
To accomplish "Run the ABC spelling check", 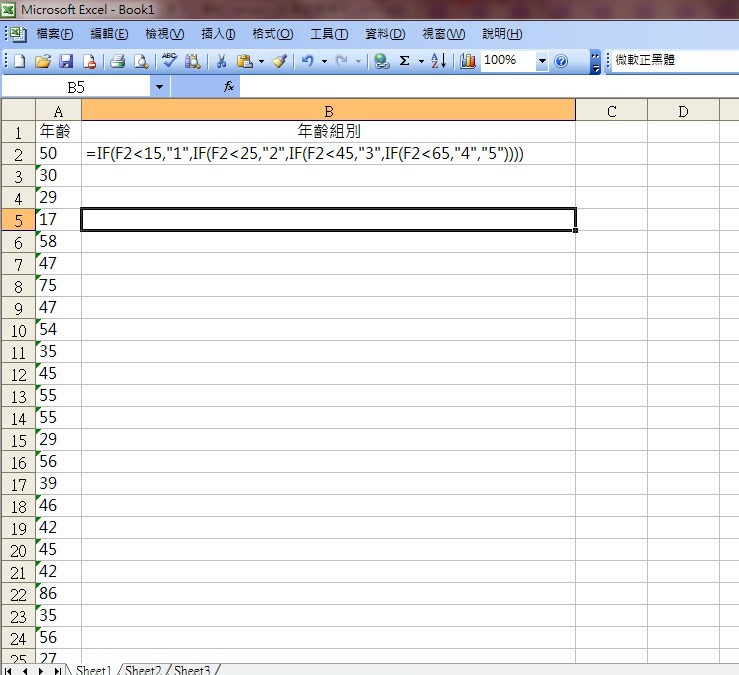I will click(x=169, y=61).
